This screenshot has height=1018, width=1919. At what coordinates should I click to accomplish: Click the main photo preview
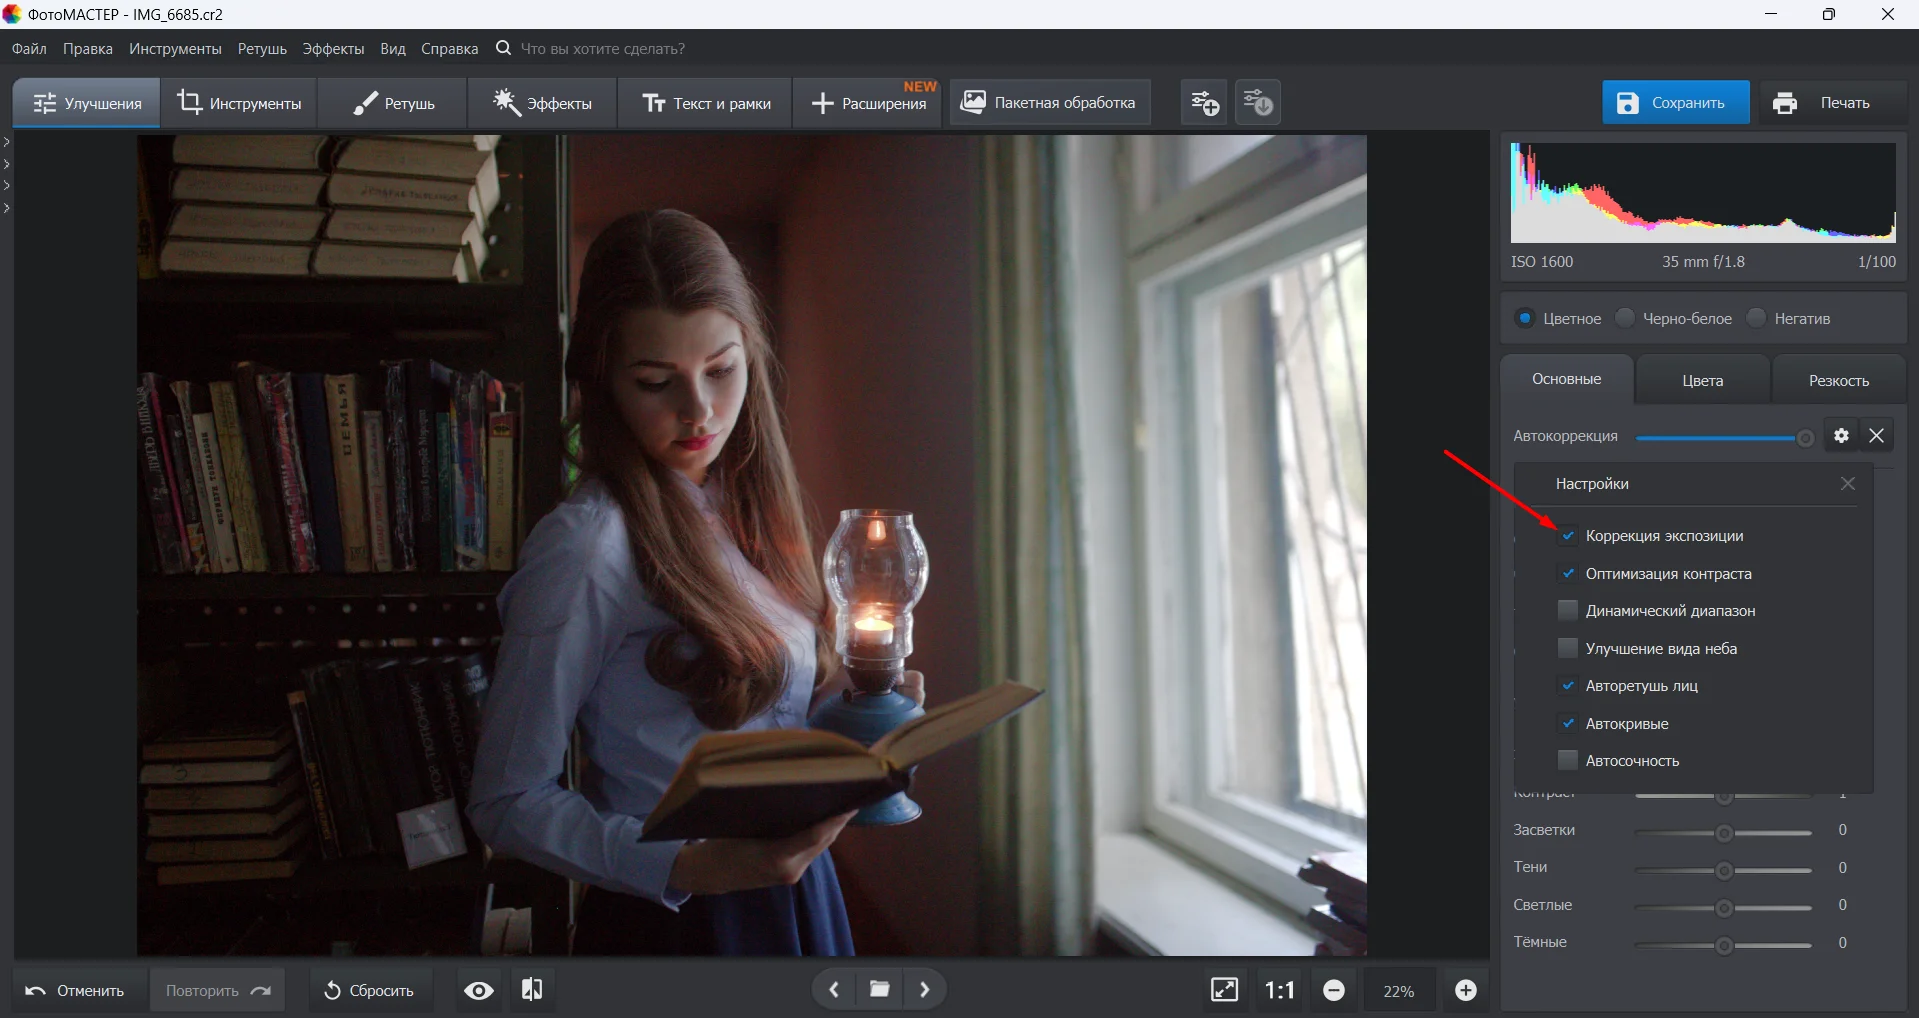point(752,545)
